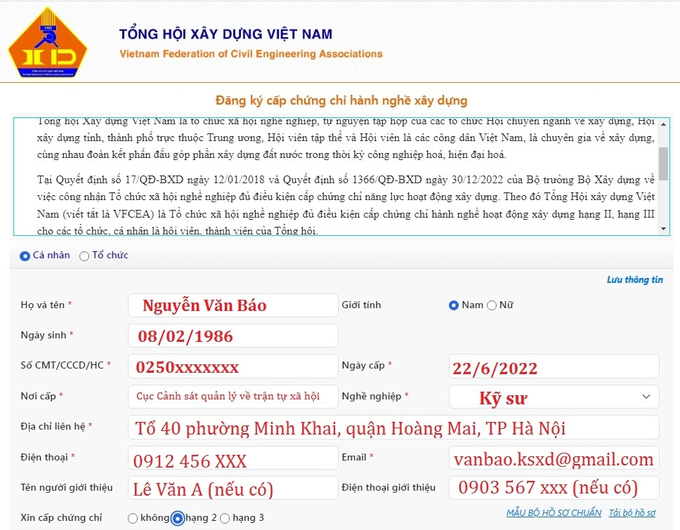This screenshot has height=530, width=680.
Task: Click the Giới tính label
Action: (x=361, y=305)
